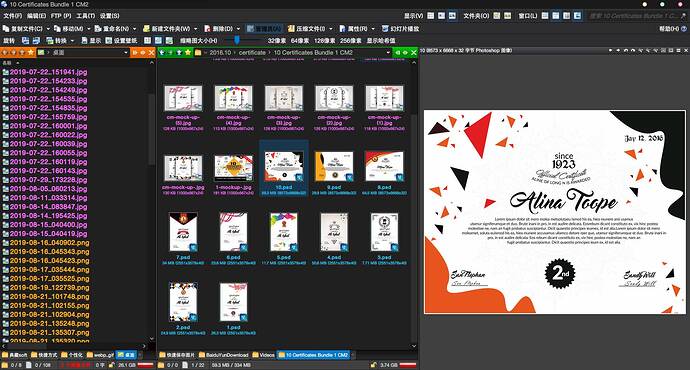Image resolution: width=690 pixels, height=370 pixels.
Task: Toggle the highlighted last window layout icon
Action: (578, 16)
